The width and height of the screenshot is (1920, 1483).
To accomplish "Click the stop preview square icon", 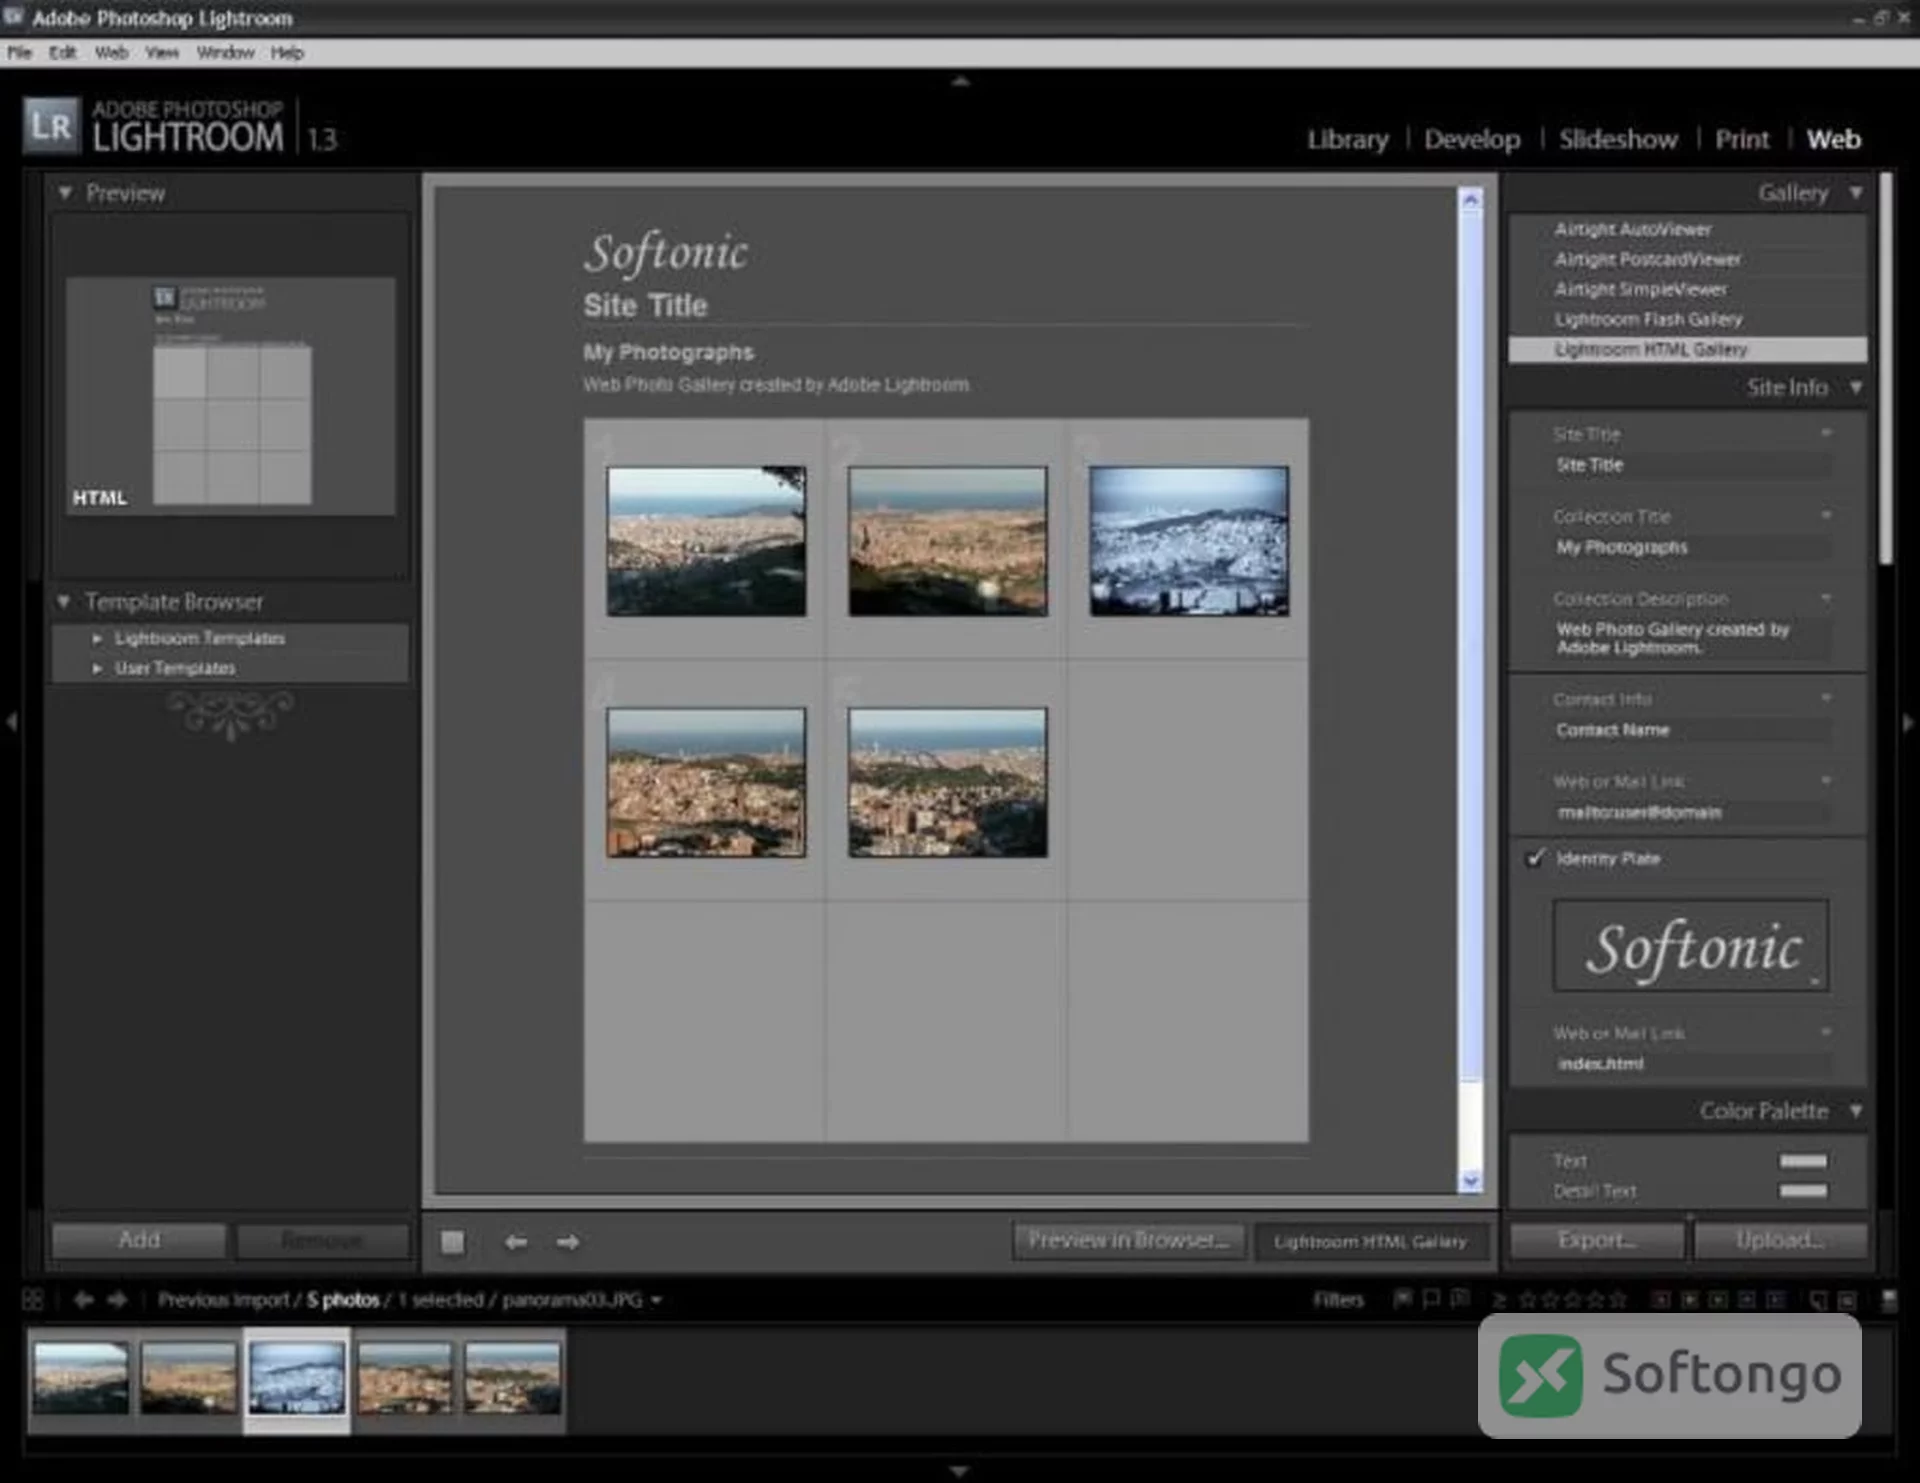I will [x=452, y=1241].
